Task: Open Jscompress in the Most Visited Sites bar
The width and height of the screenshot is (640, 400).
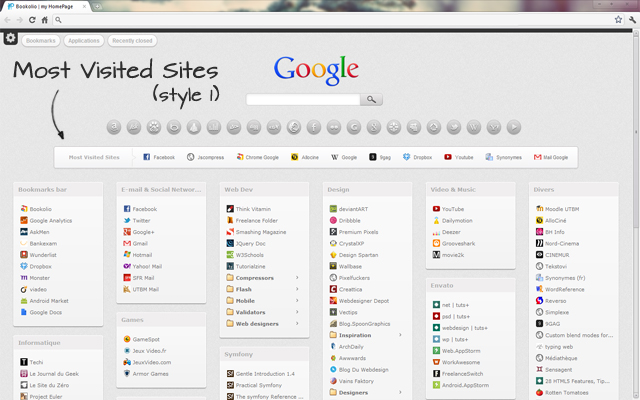Action: 205,157
